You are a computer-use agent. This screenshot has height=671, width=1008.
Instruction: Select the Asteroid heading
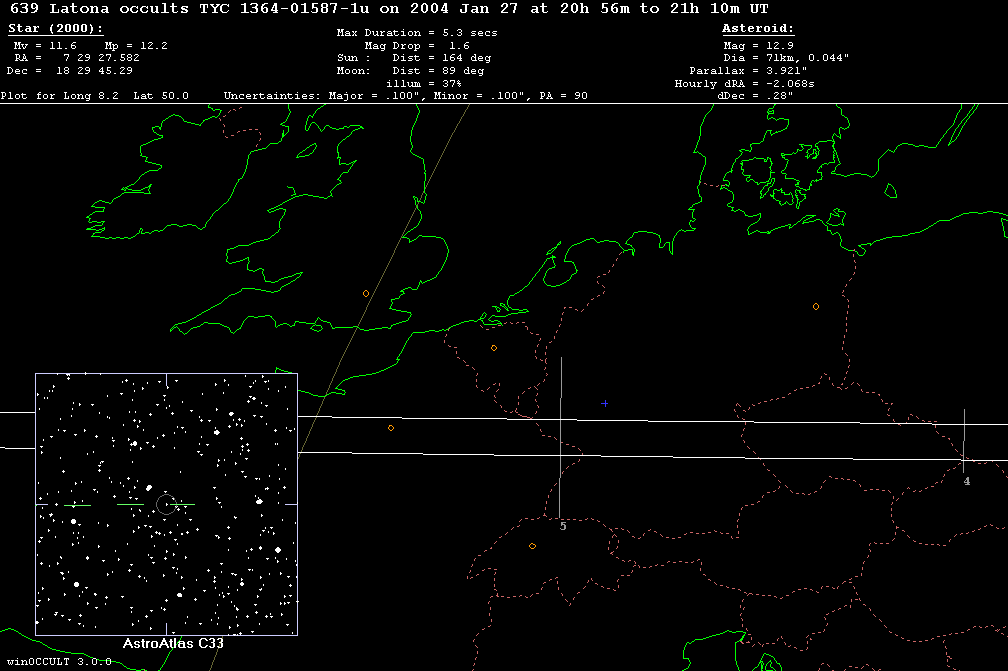758,29
